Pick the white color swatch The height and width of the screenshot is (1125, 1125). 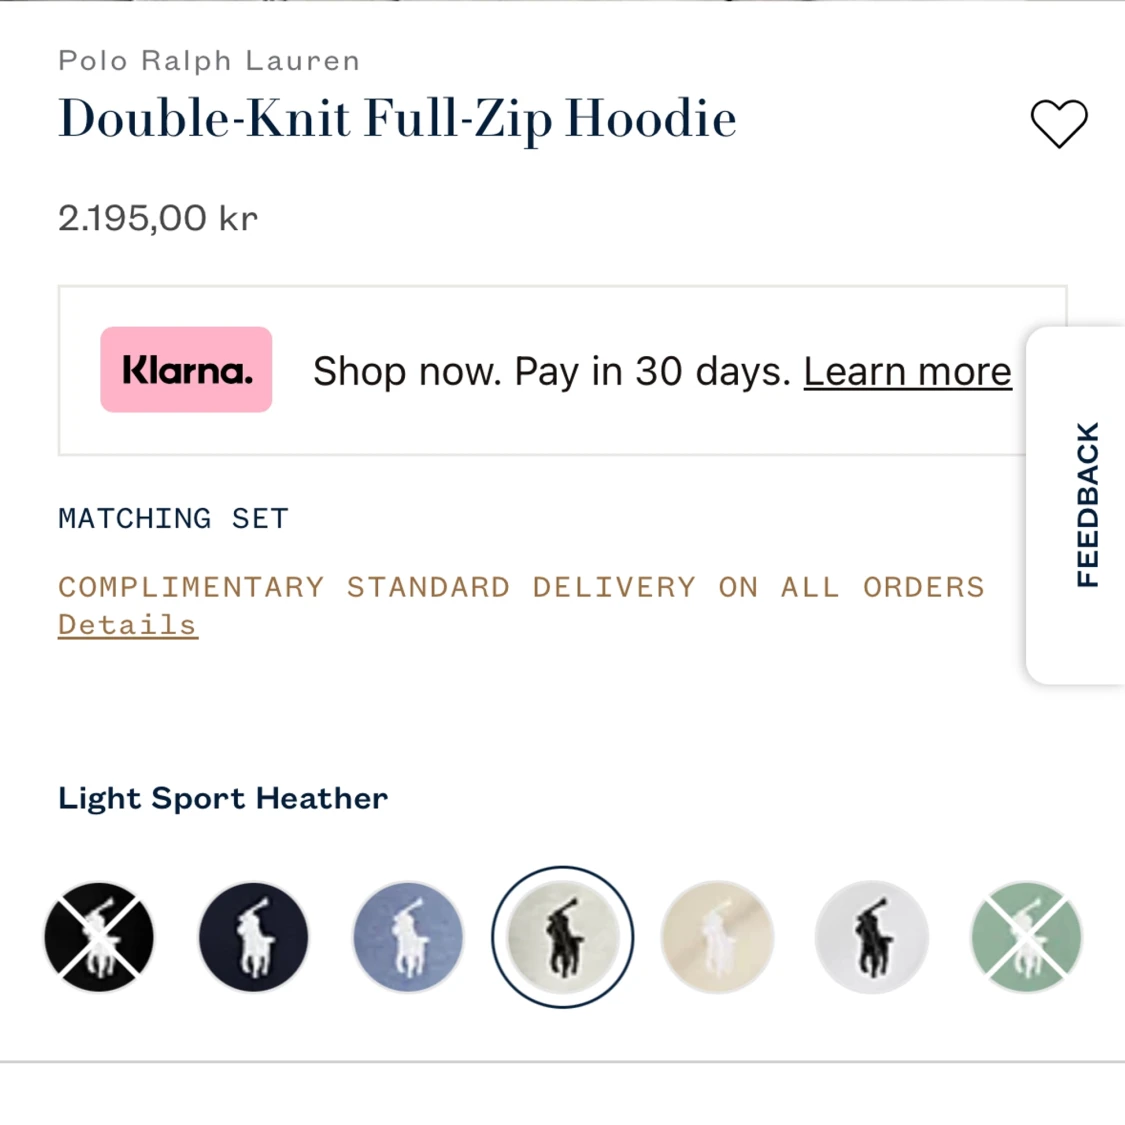(872, 937)
